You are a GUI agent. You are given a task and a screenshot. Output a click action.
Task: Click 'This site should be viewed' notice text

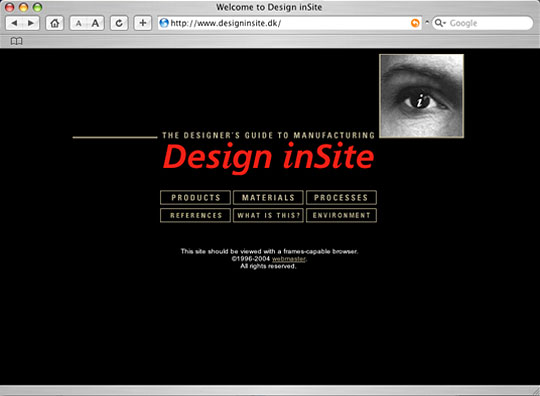269,251
